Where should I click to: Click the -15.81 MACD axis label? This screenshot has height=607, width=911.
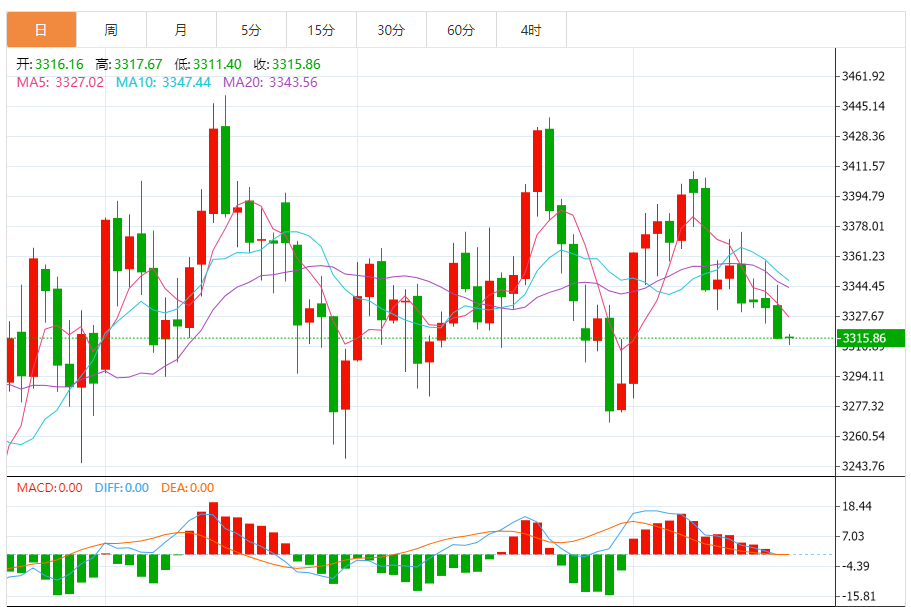click(x=858, y=596)
